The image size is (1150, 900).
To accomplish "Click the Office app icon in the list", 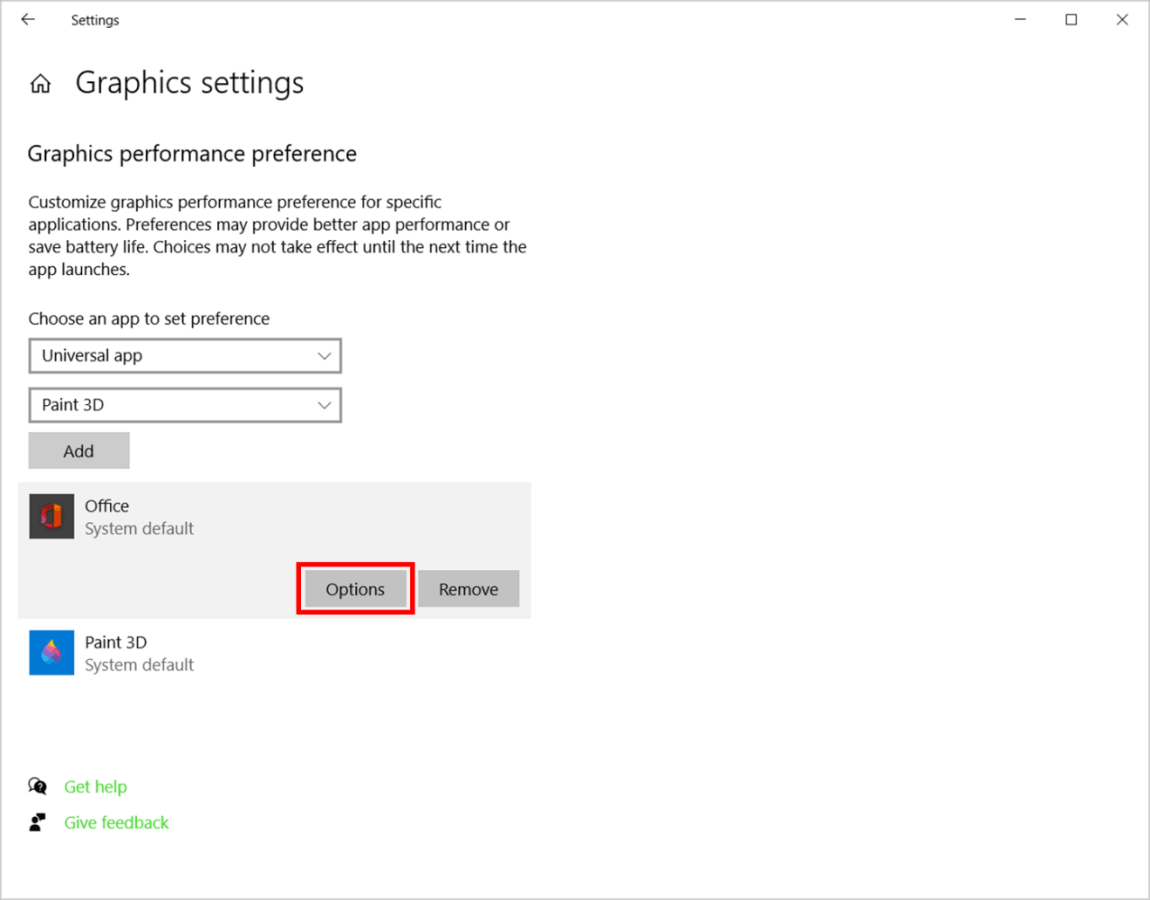I will (51, 516).
